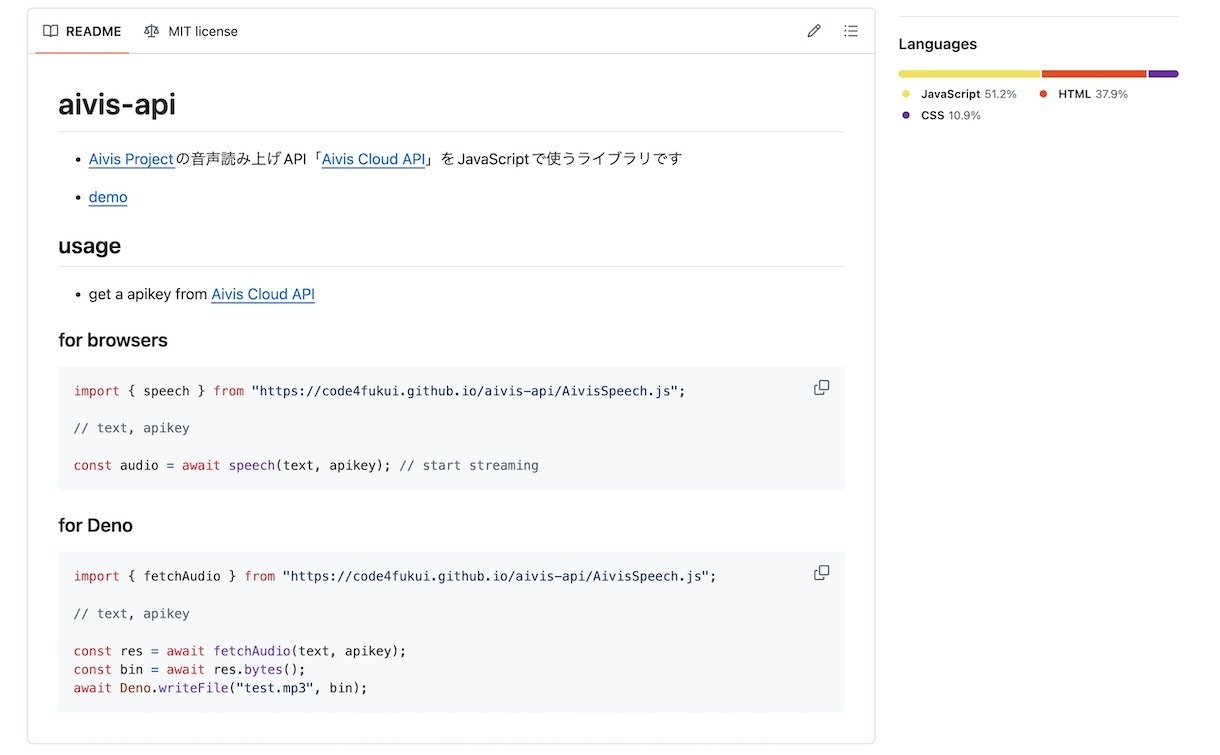Click the Deno.writeFile test.mp3 code line

(221, 688)
